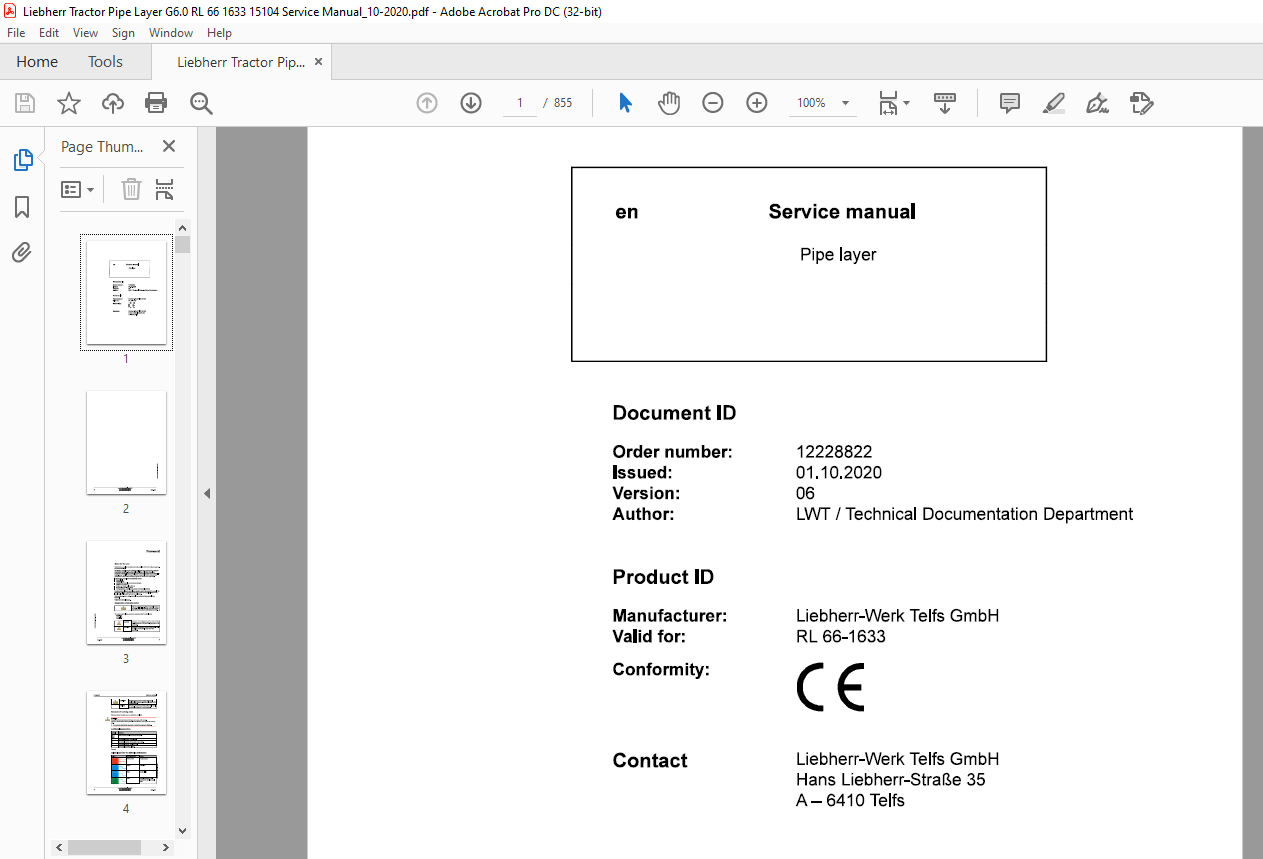Open the sign document pen icon
1263x859 pixels.
pos(1098,103)
